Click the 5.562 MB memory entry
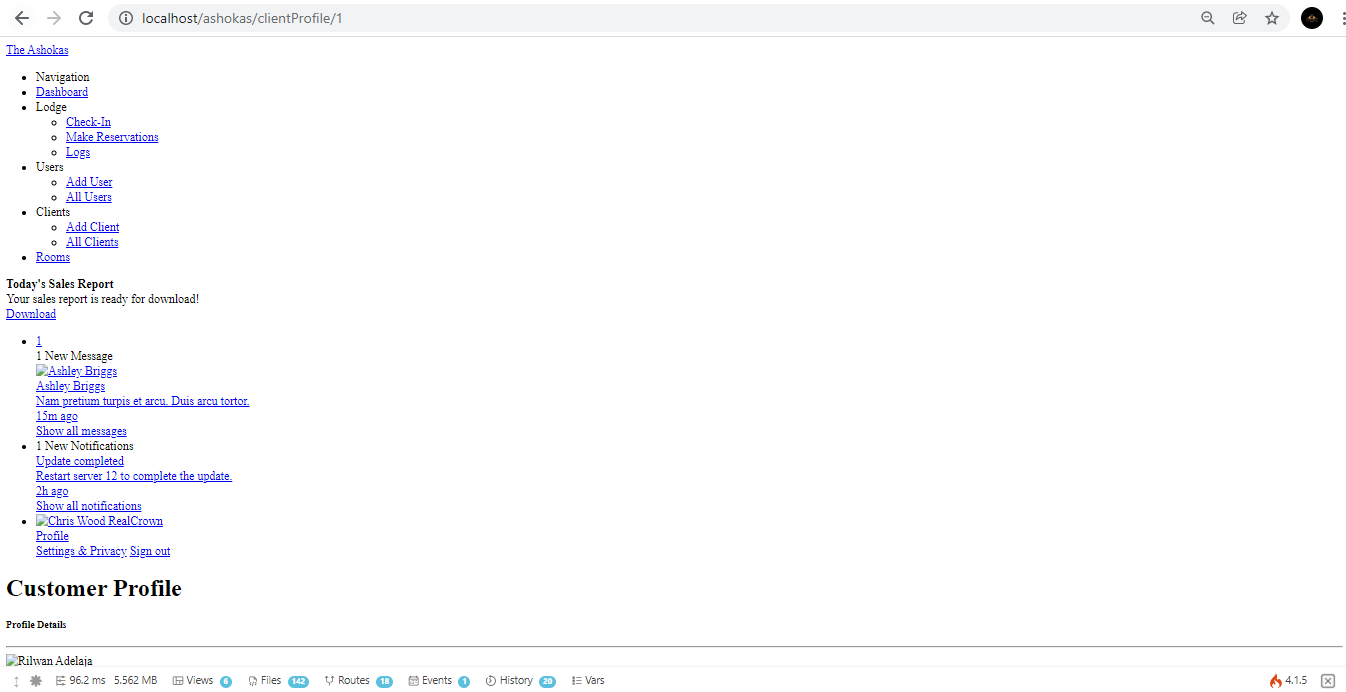 coord(135,681)
